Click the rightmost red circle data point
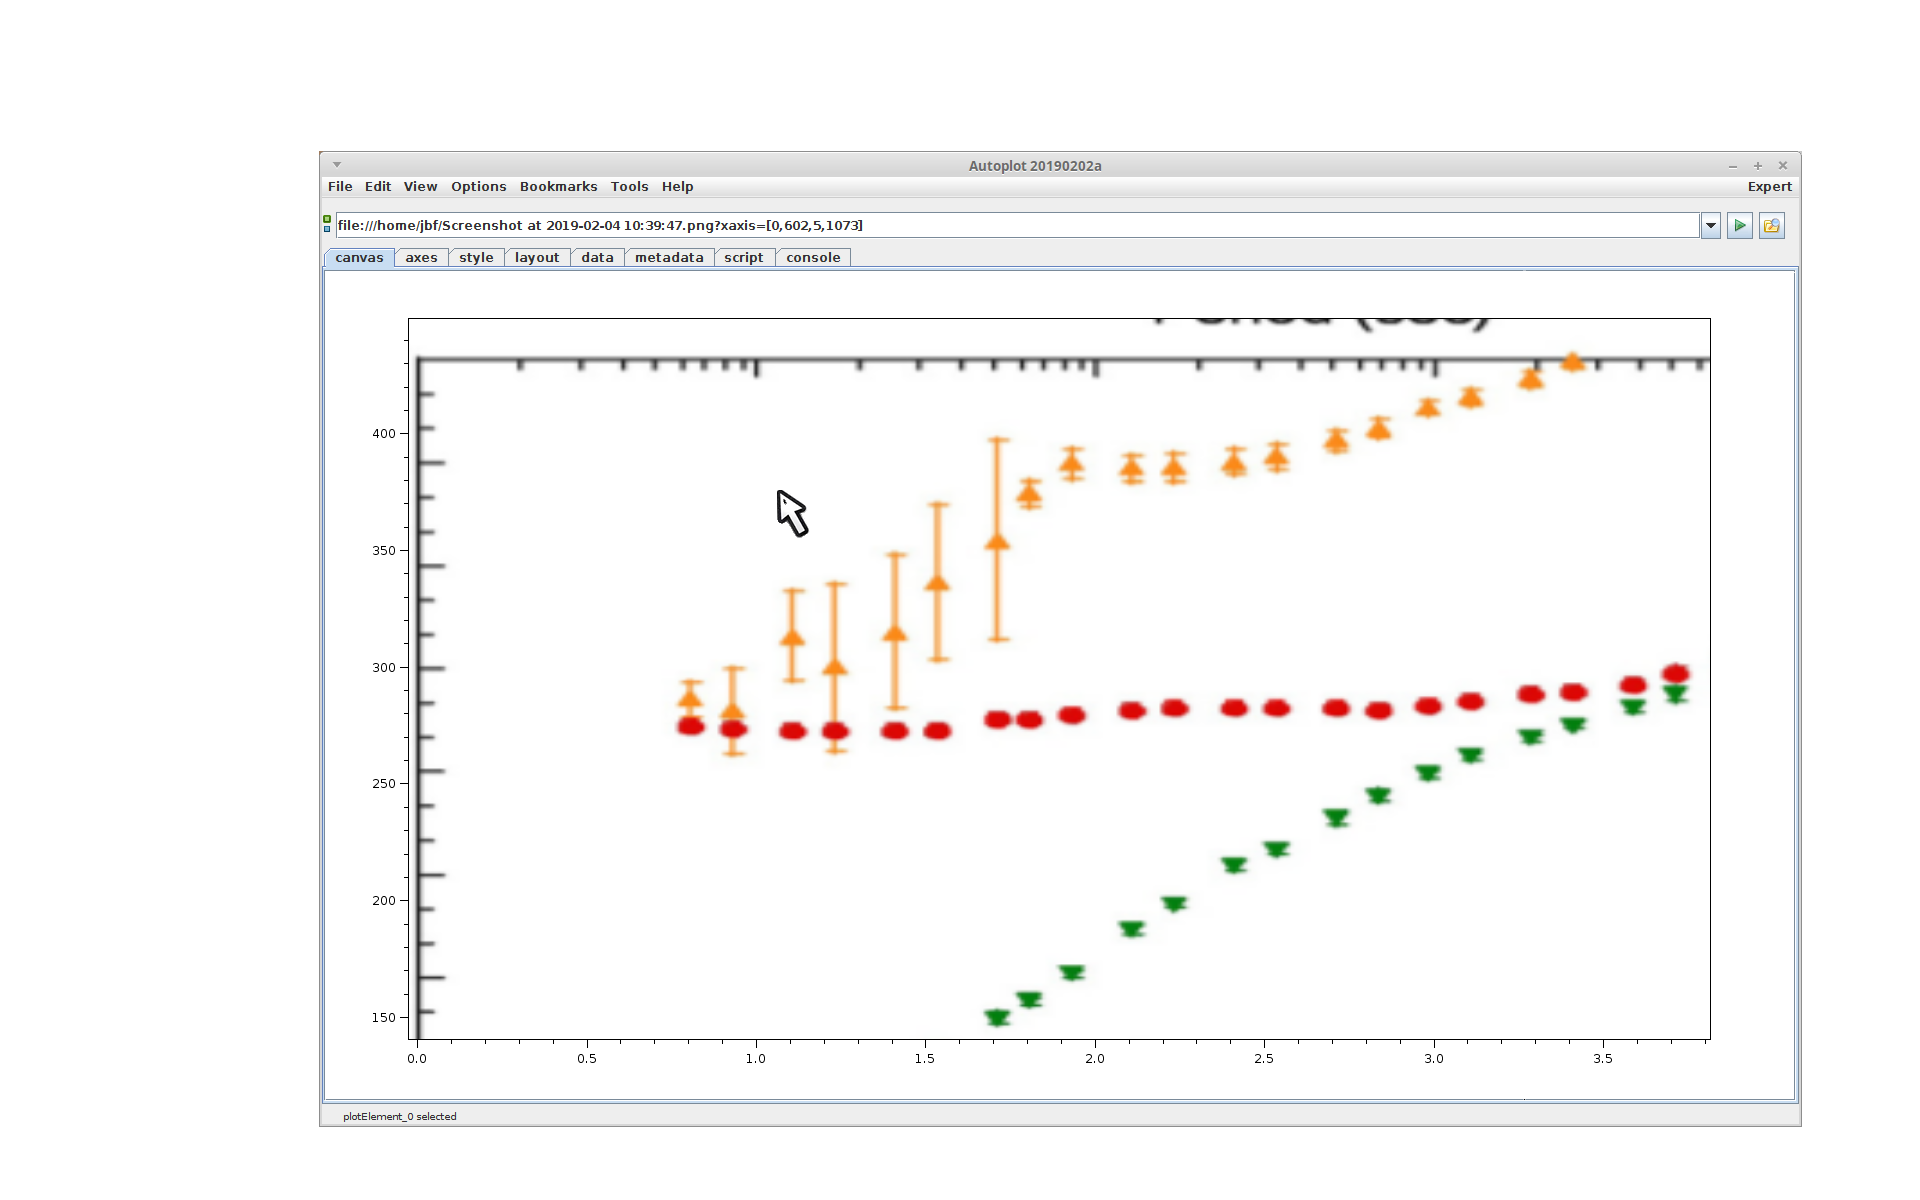This screenshot has width=1920, height=1200. tap(1676, 674)
